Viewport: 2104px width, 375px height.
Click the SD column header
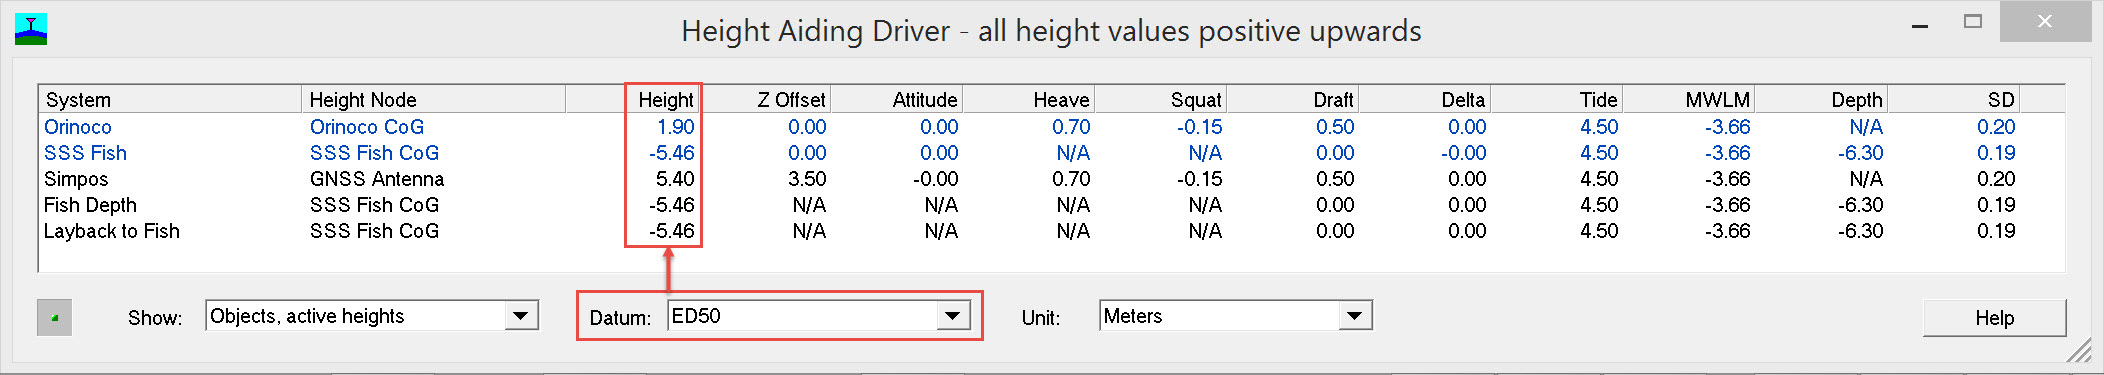click(1952, 99)
